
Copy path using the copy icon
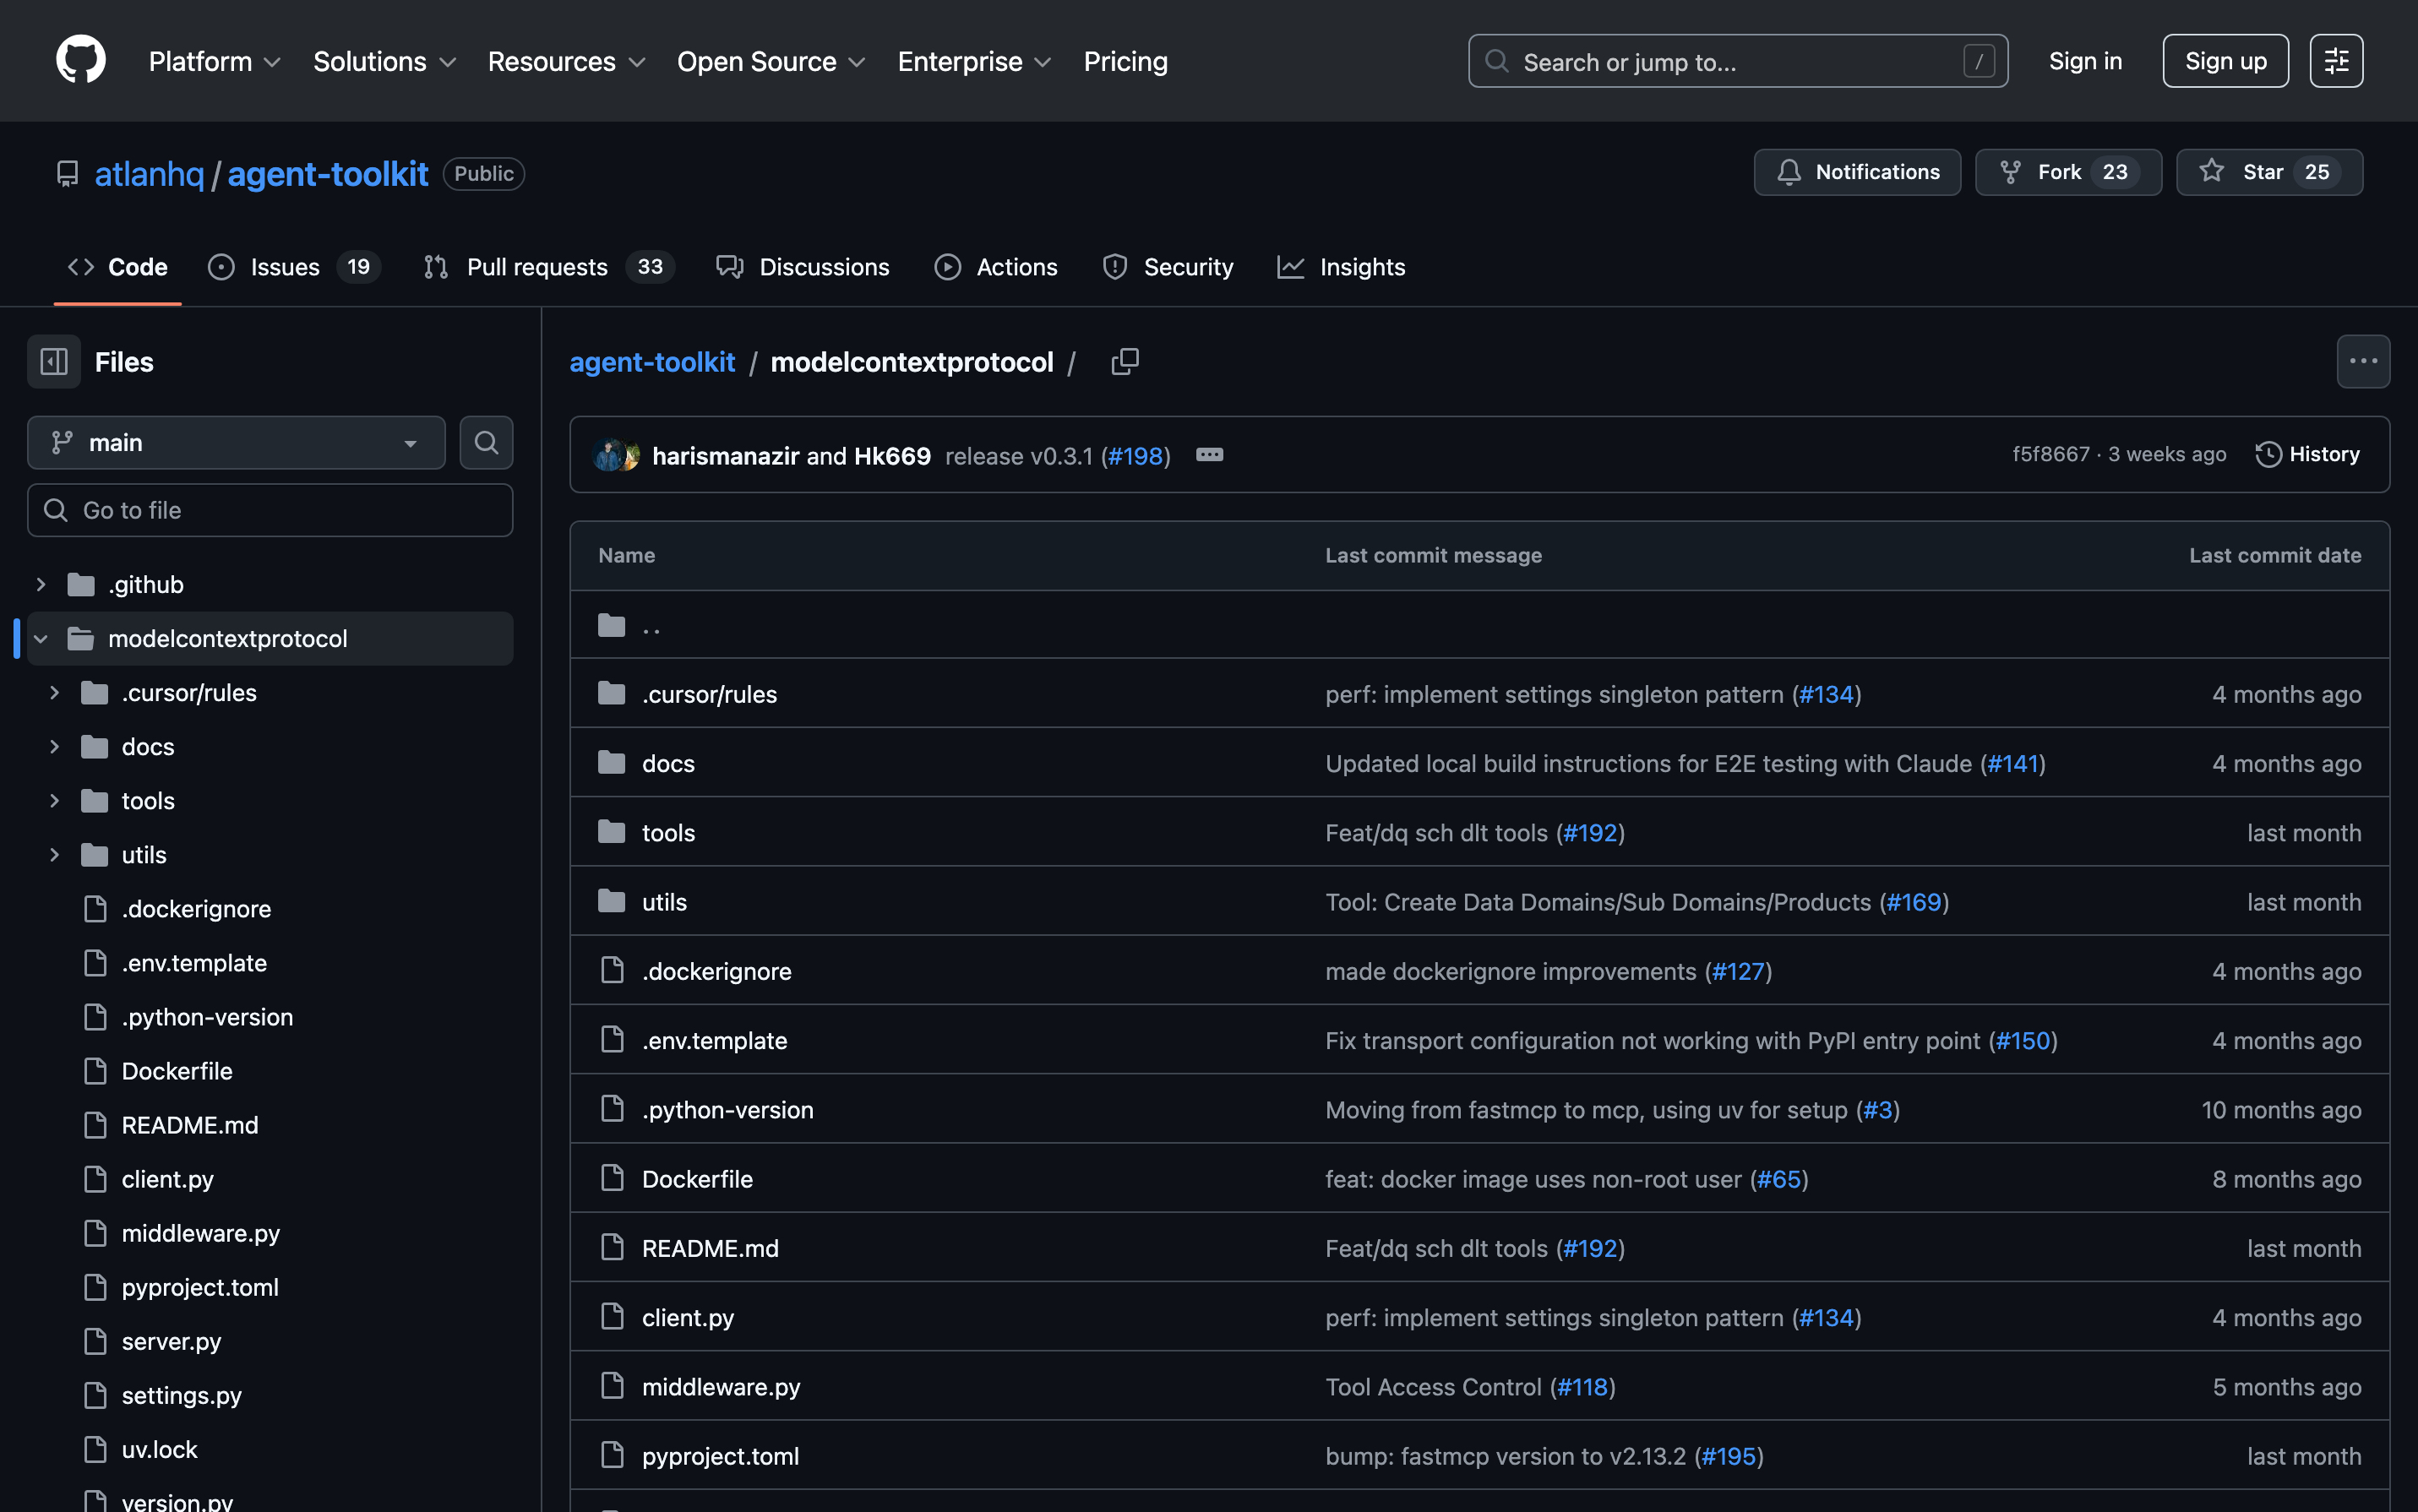pos(1124,362)
